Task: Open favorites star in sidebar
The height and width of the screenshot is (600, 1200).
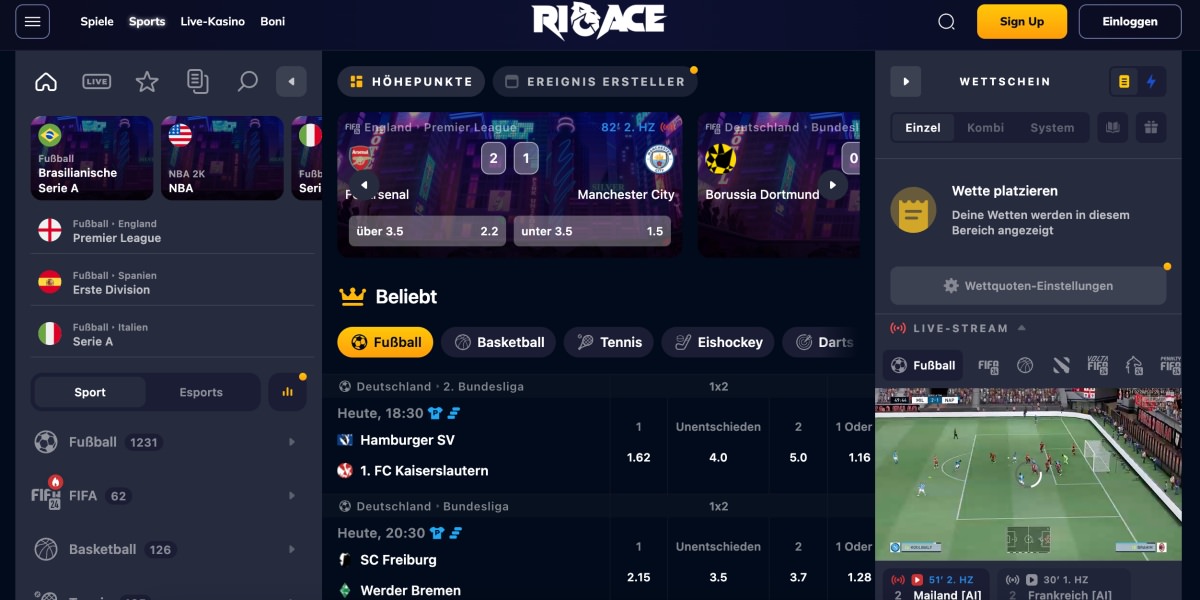Action: pos(147,82)
